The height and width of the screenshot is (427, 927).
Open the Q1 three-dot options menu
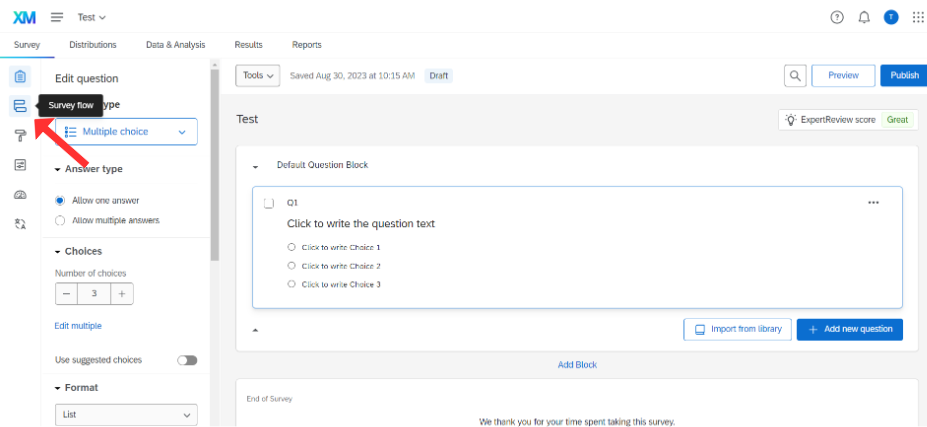873,203
